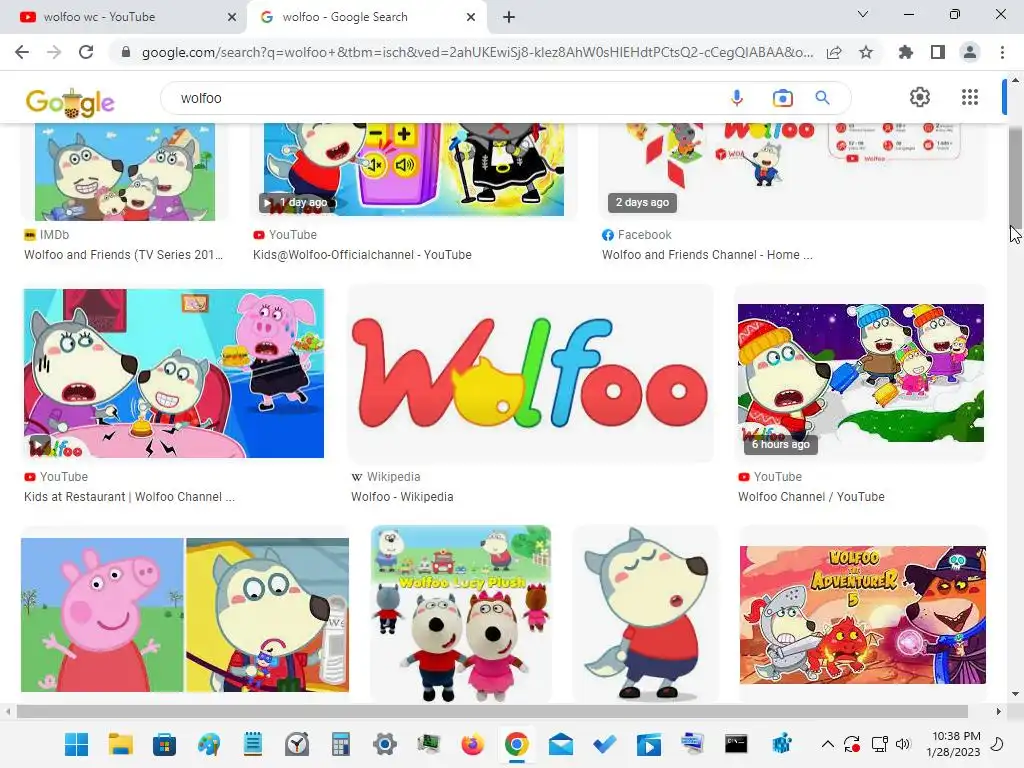Open the Peppa Pig and Wolfoo image
This screenshot has width=1024, height=768.
pos(185,615)
